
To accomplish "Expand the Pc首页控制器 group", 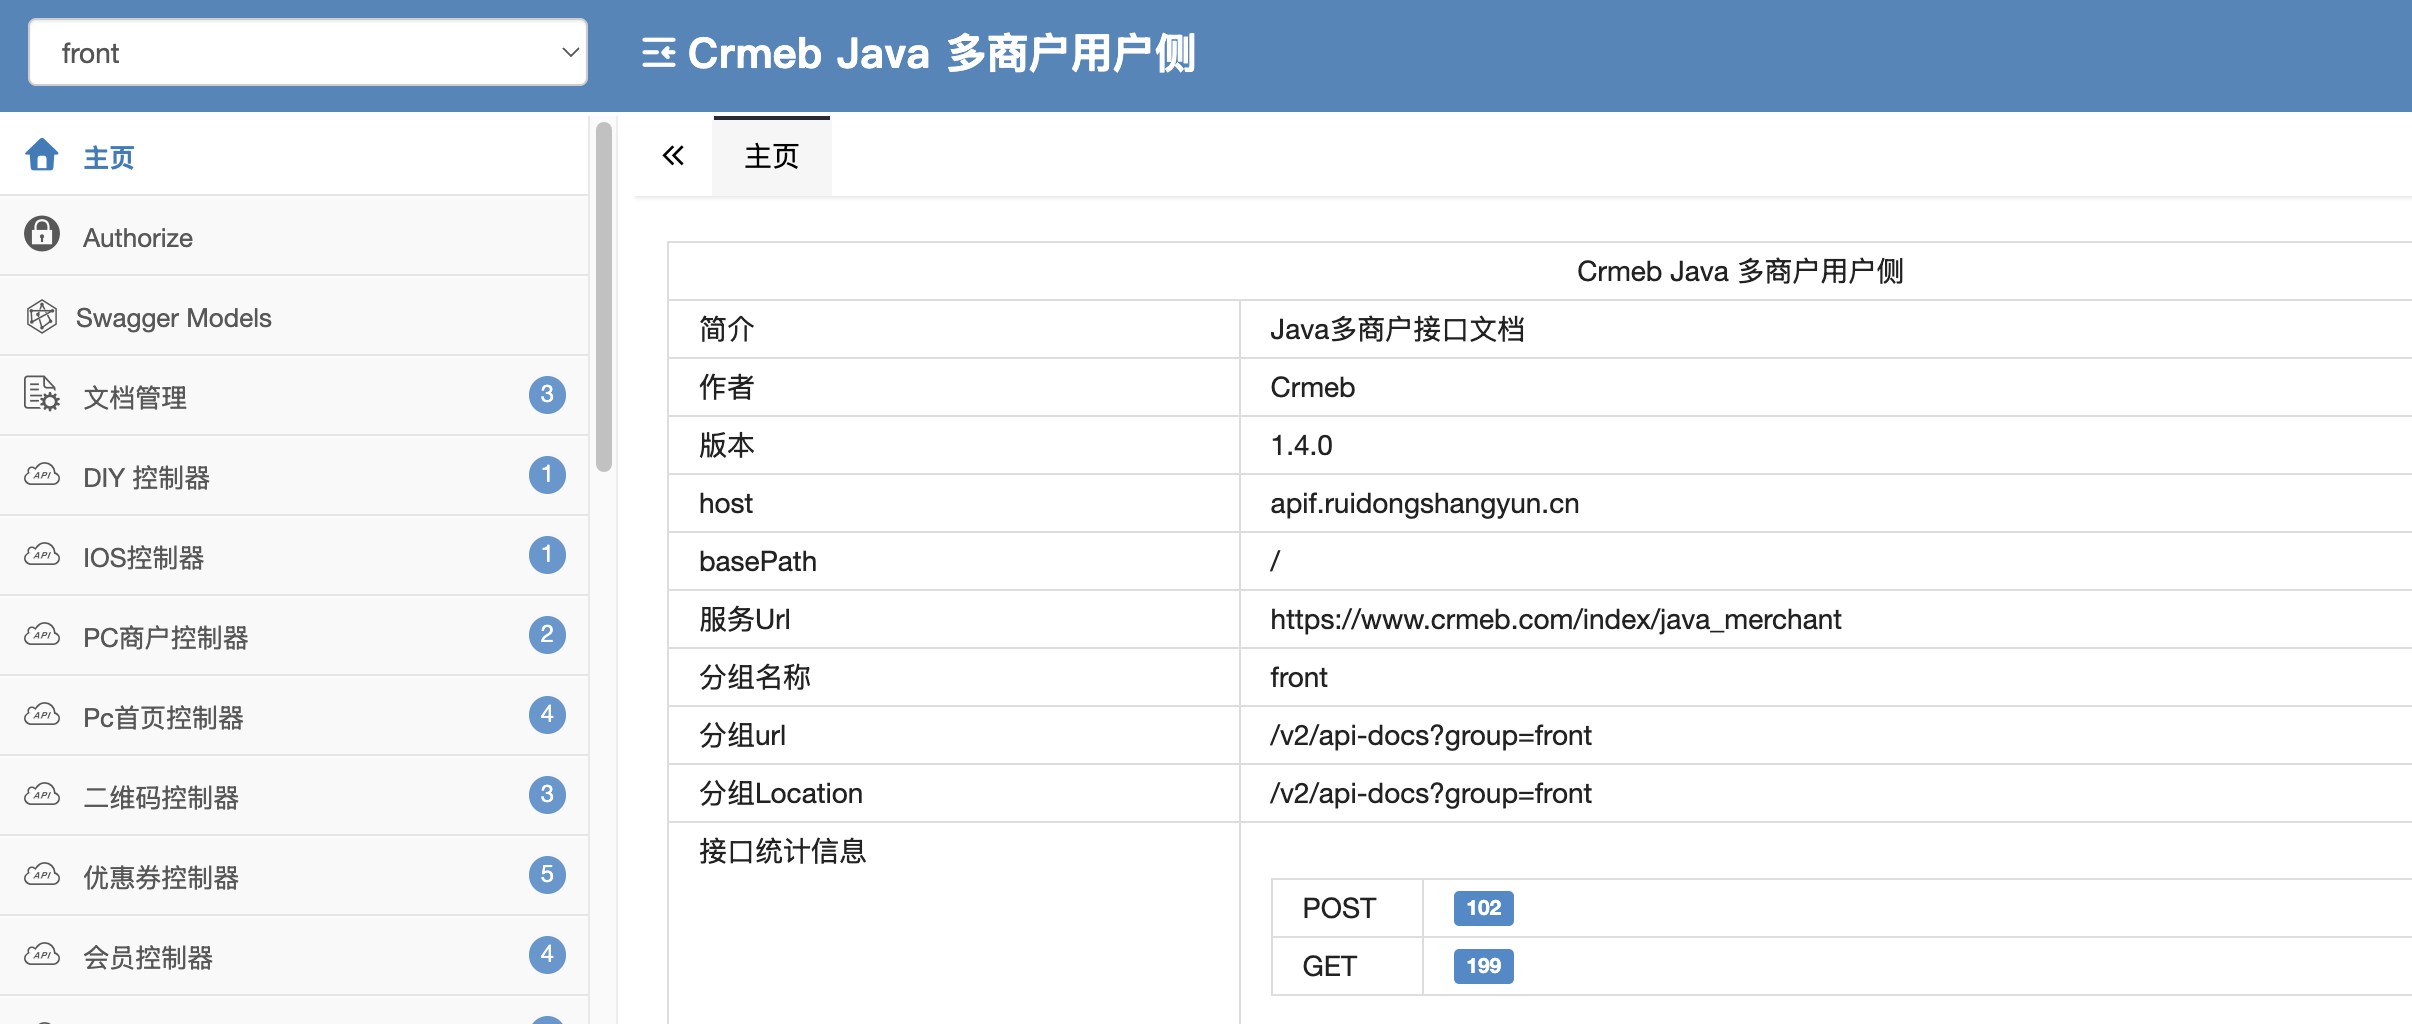I will 294,716.
